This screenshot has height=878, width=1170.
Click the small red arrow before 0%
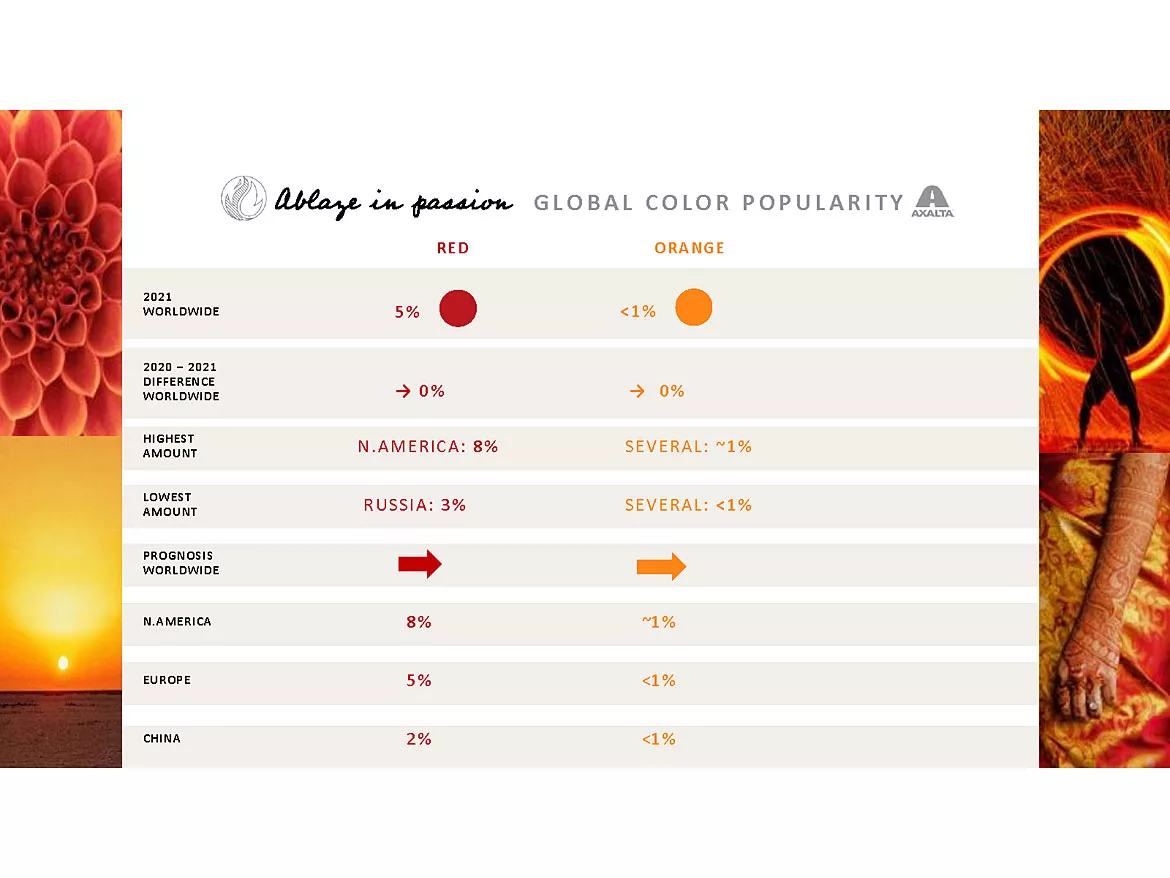point(403,392)
